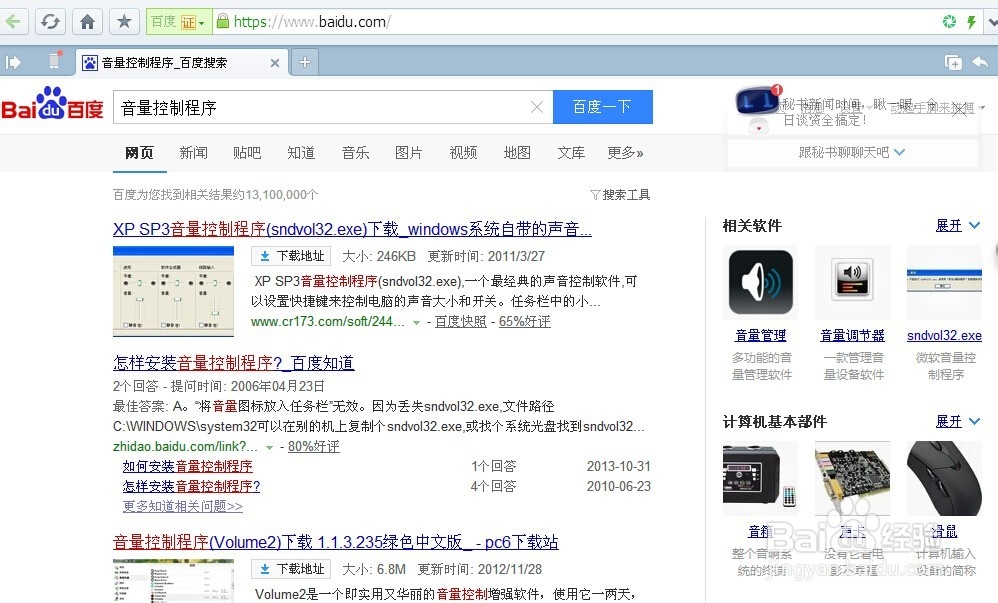Switch to the 文库 tab
998x603 pixels.
tap(571, 153)
